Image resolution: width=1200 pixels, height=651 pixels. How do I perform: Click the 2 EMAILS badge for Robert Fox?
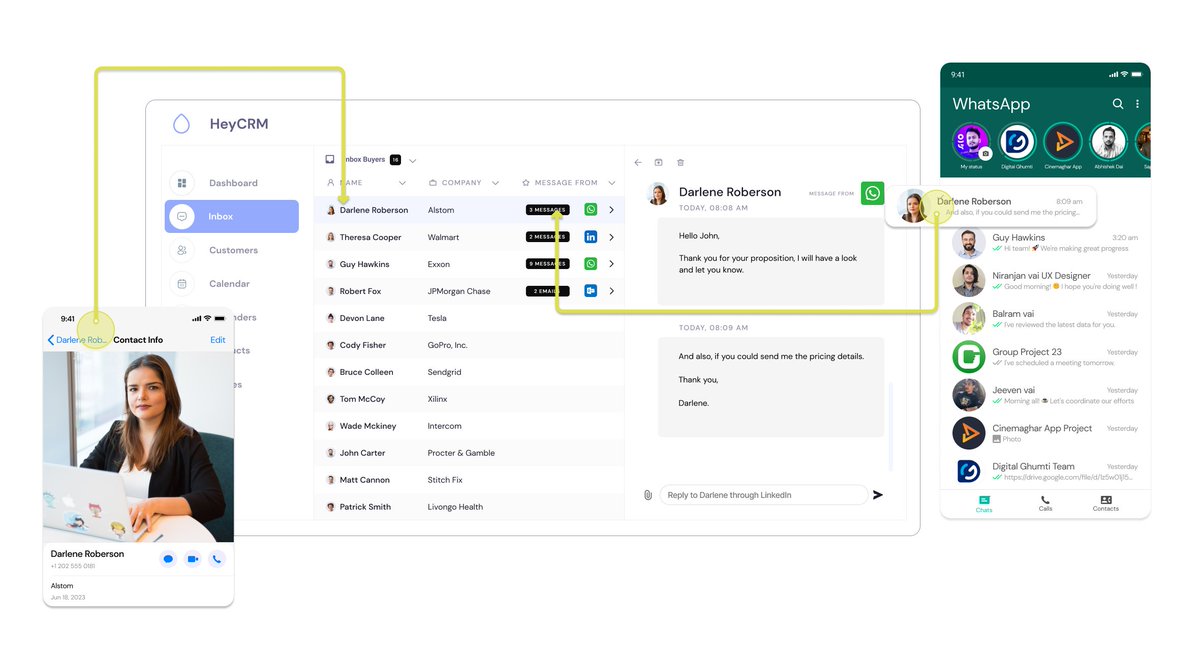pyautogui.click(x=548, y=291)
